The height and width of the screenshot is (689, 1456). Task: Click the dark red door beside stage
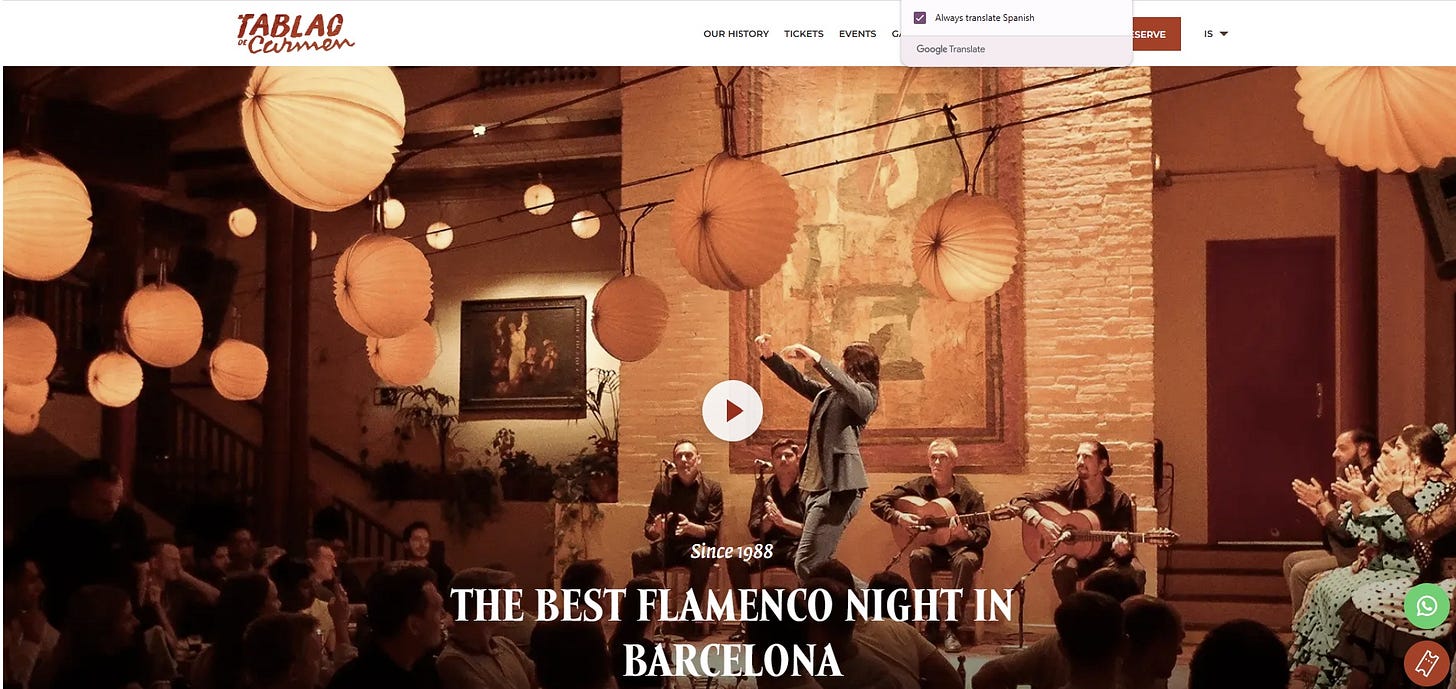1270,390
